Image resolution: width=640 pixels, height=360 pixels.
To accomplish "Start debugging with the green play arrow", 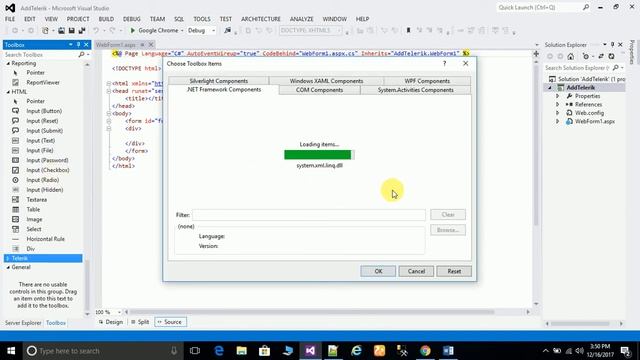I will (132, 30).
